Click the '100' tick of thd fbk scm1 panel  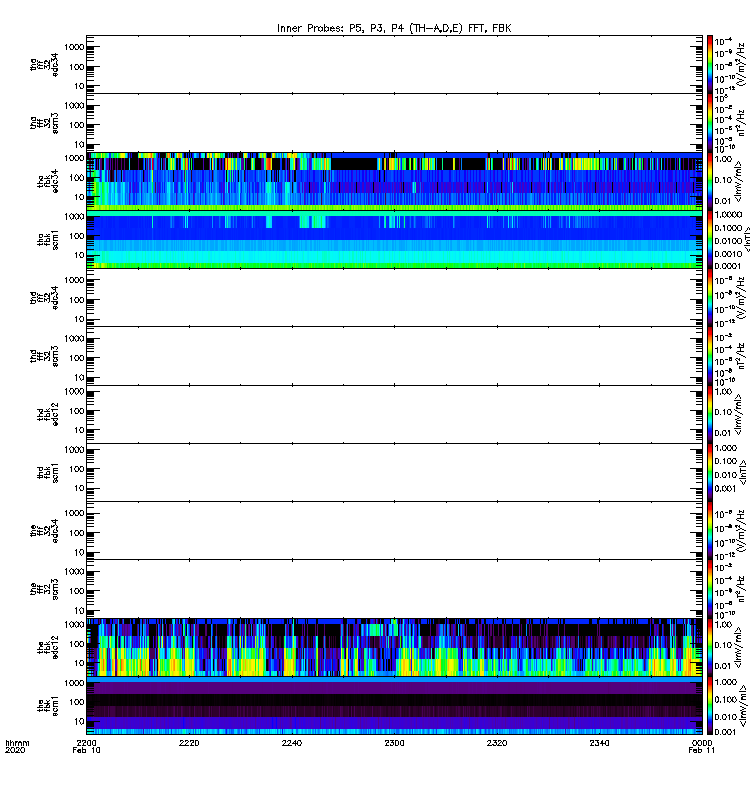tap(77, 469)
